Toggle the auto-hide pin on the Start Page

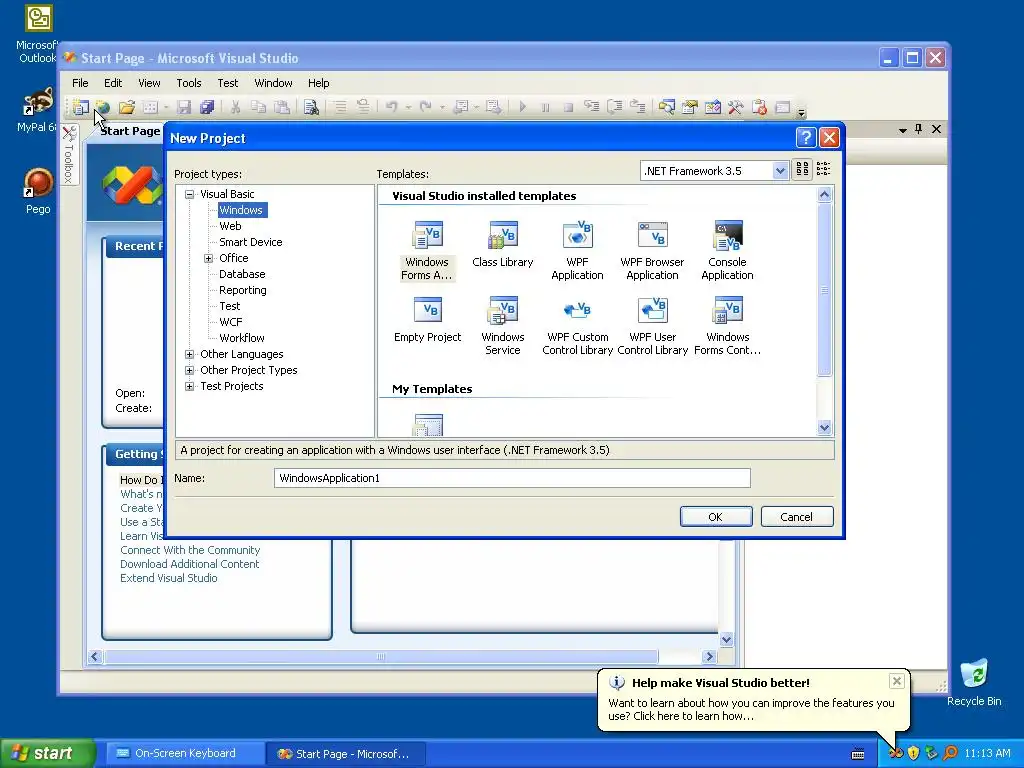(919, 129)
